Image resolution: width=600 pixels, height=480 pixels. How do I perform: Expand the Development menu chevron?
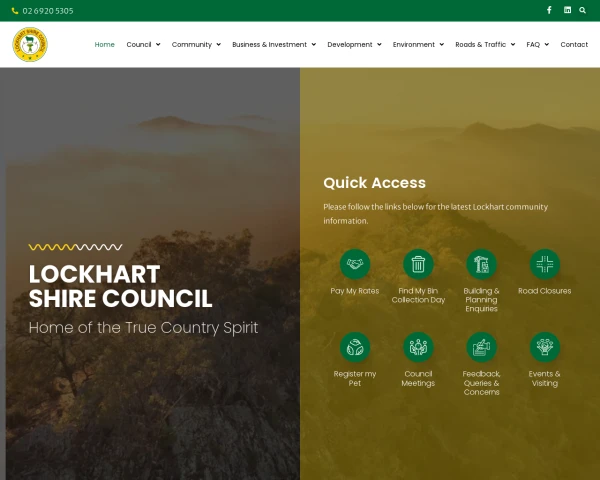tap(379, 44)
